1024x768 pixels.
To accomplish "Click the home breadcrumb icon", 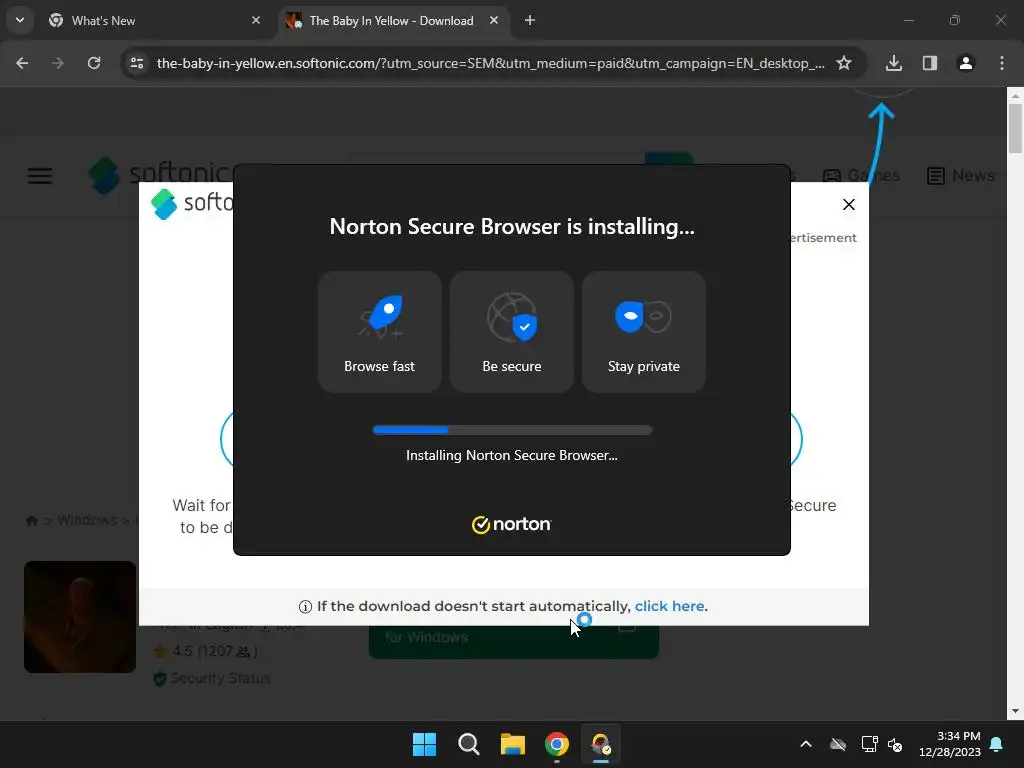I will 31,520.
